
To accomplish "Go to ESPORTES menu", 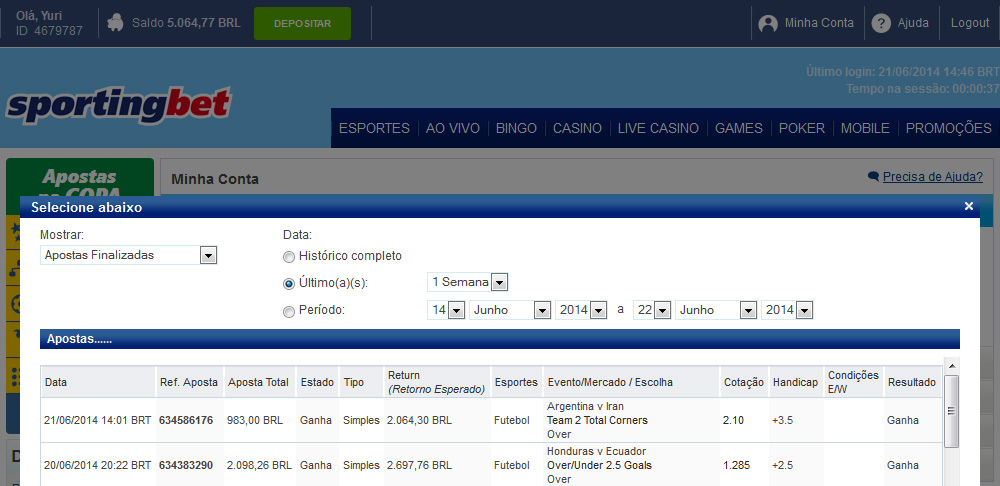I will (x=374, y=128).
